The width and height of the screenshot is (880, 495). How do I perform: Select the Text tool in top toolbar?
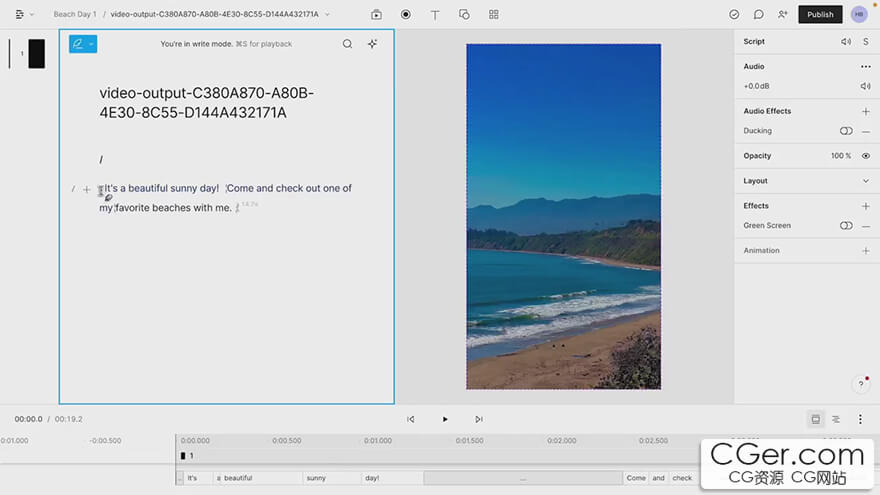[x=435, y=15]
